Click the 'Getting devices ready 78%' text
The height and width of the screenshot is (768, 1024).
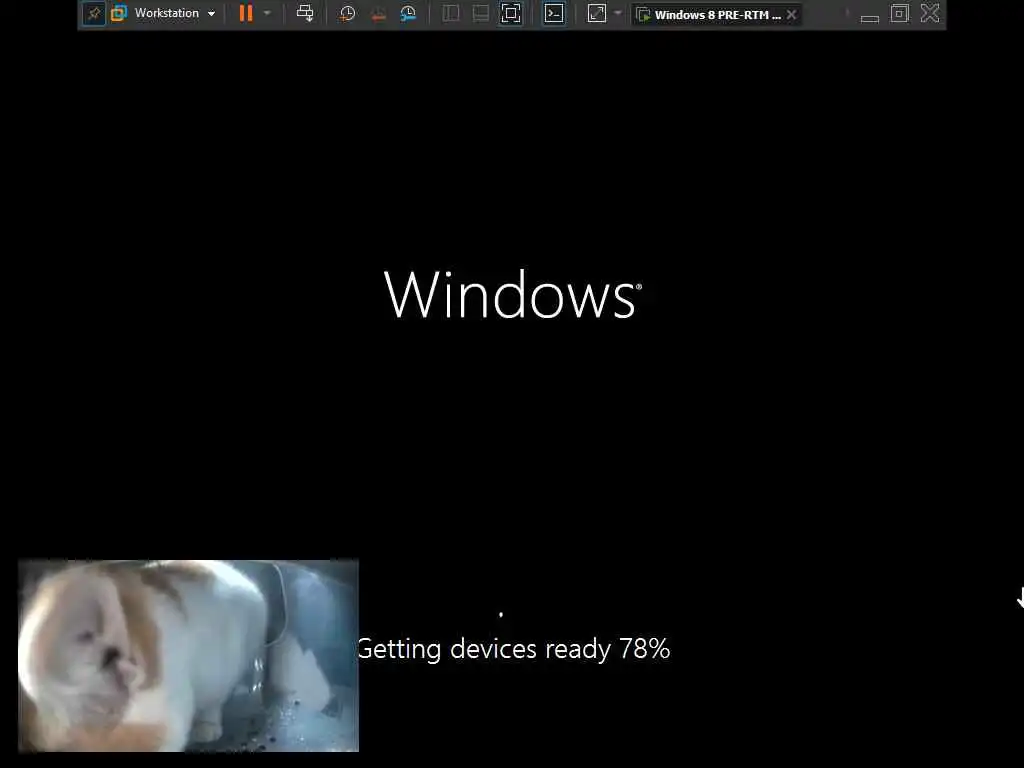click(x=514, y=649)
